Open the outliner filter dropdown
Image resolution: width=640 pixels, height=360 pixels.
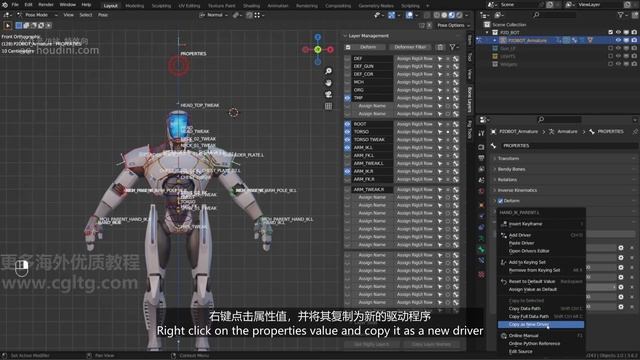coord(623,15)
